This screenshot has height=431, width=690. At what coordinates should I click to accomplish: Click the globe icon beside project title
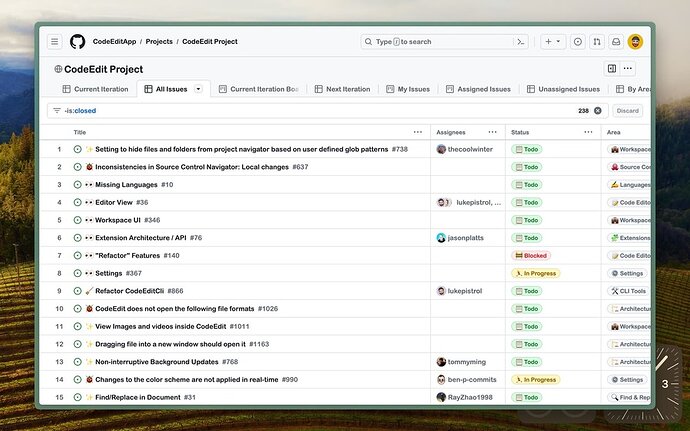click(58, 69)
